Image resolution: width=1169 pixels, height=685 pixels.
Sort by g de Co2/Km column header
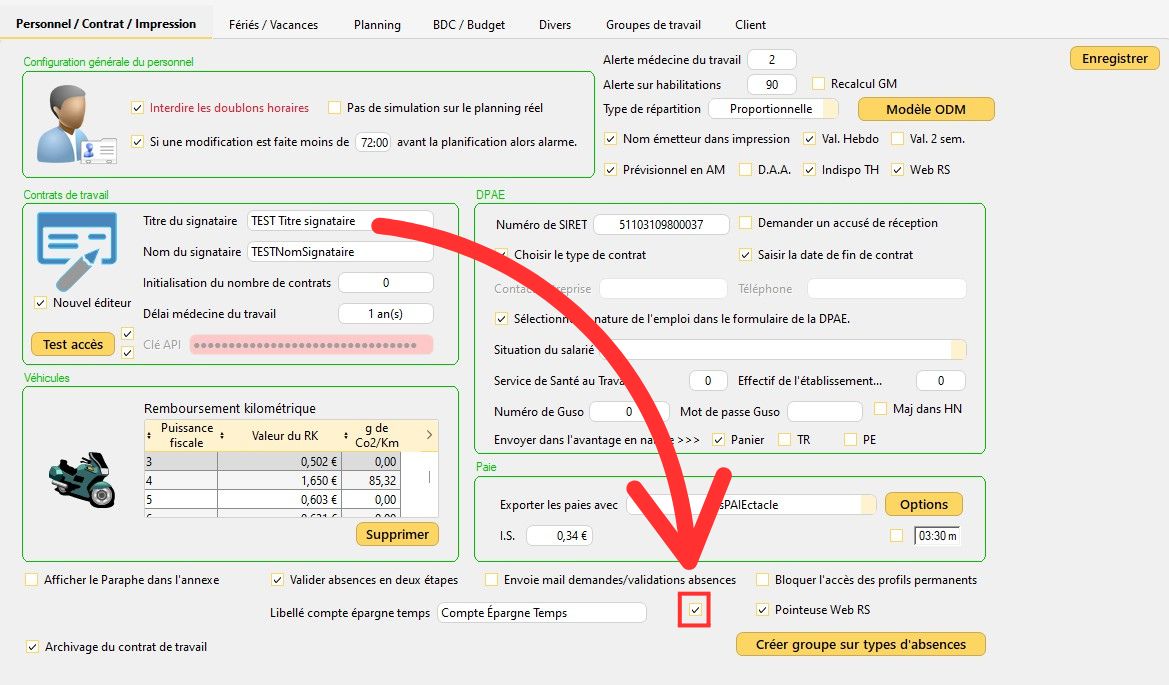pyautogui.click(x=375, y=435)
